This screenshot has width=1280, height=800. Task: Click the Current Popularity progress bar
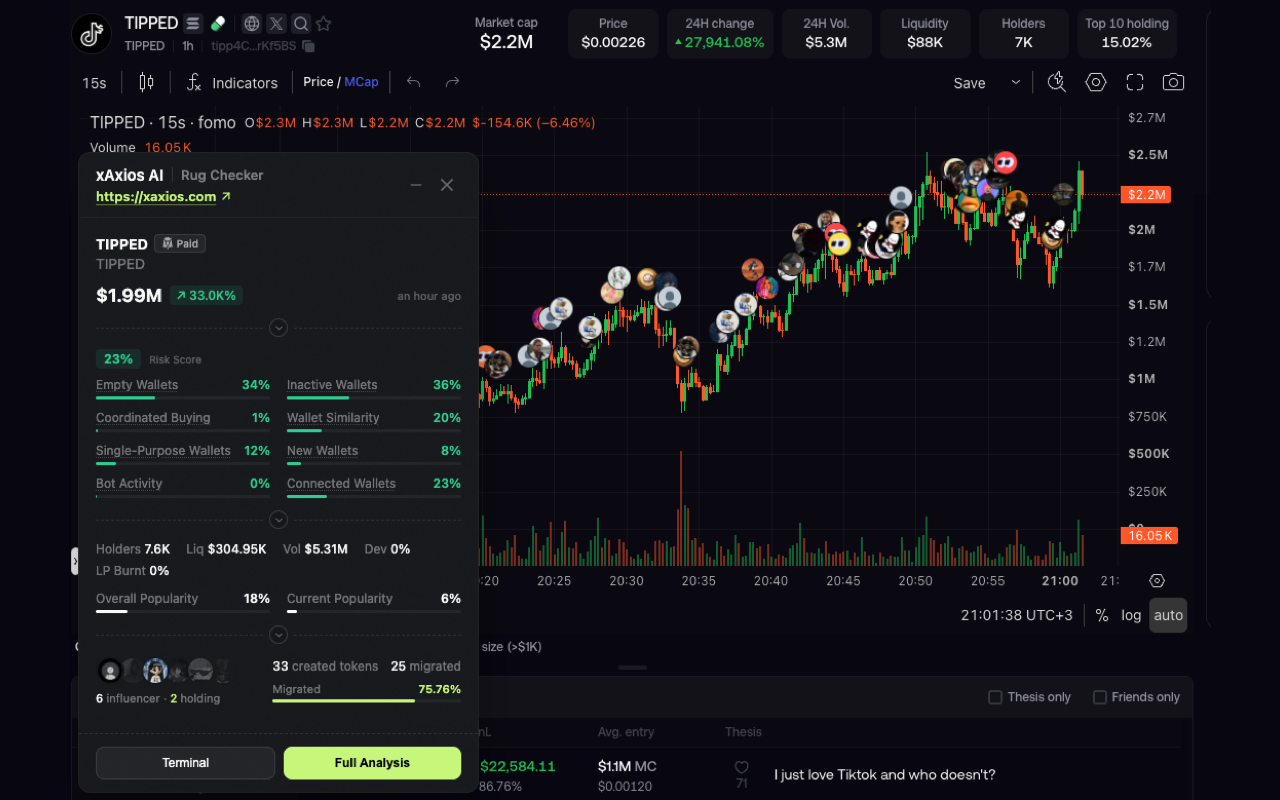(x=374, y=611)
